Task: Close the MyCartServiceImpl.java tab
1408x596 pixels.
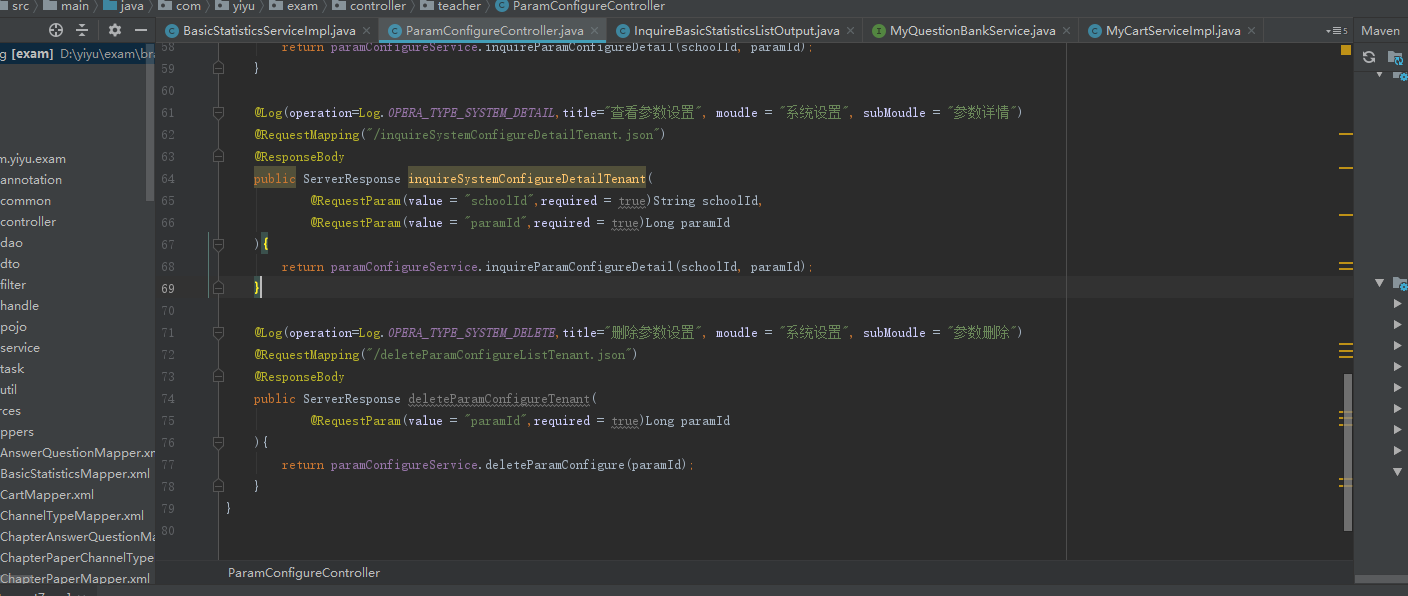Action: click(1251, 31)
